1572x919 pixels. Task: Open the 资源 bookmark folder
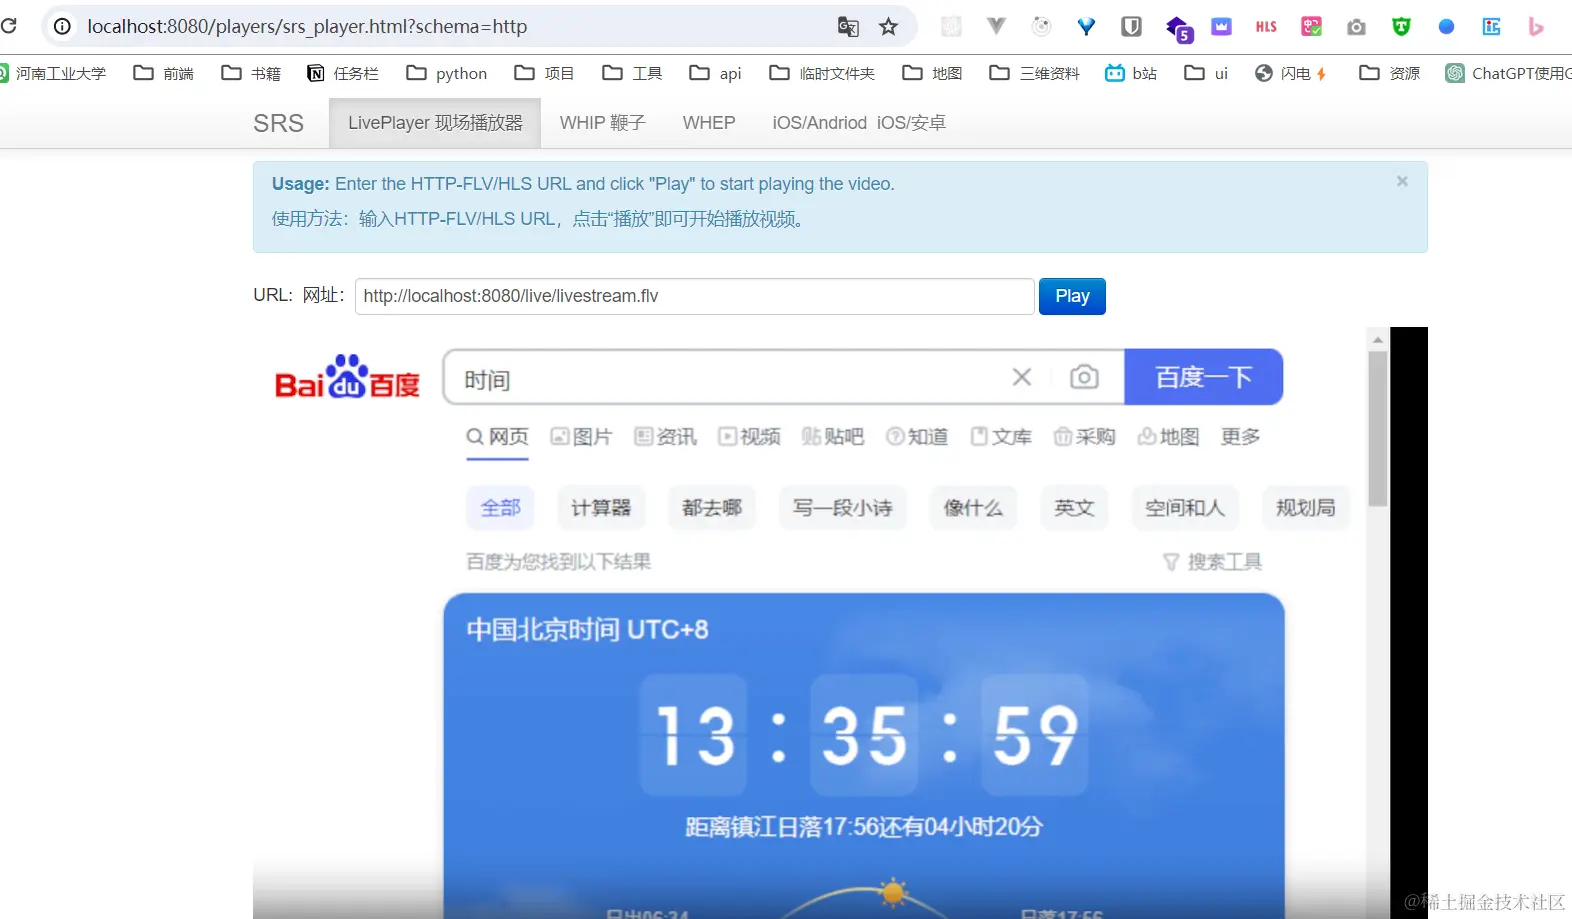1390,73
